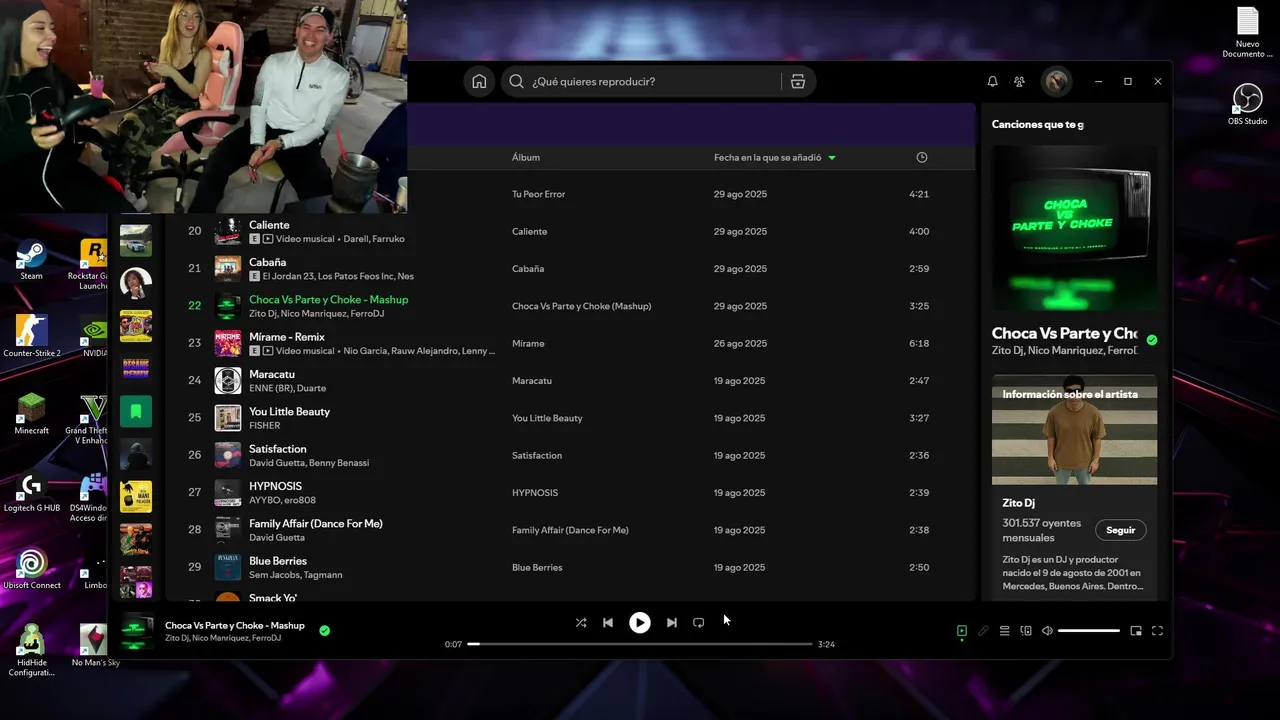Go to Spotify home with the house icon
This screenshot has height=720, width=1280.
[x=479, y=82]
